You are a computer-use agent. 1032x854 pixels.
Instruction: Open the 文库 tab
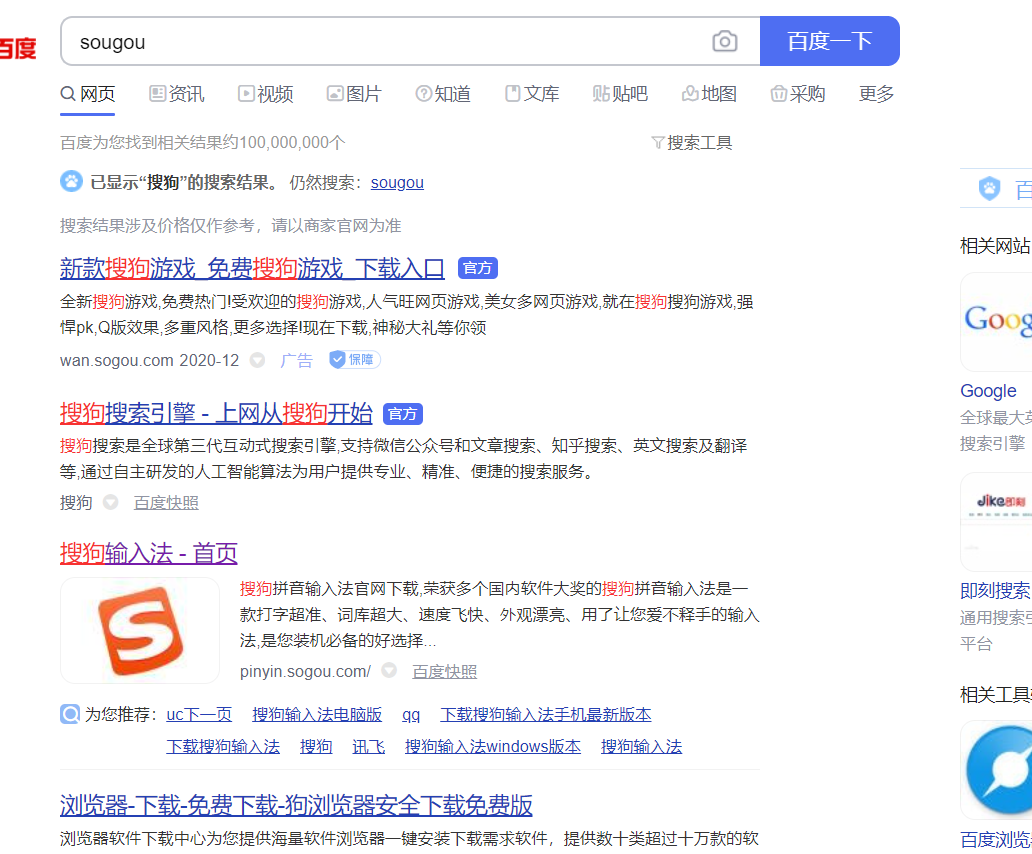click(532, 94)
